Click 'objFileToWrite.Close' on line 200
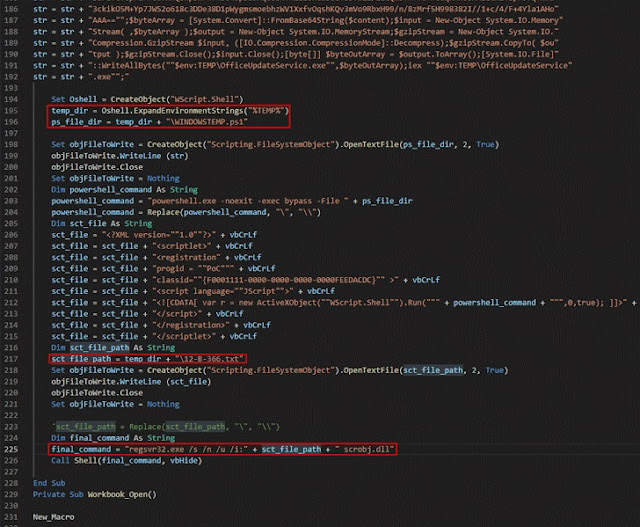Image resolution: width=640 pixels, height=527 pixels. tap(97, 167)
